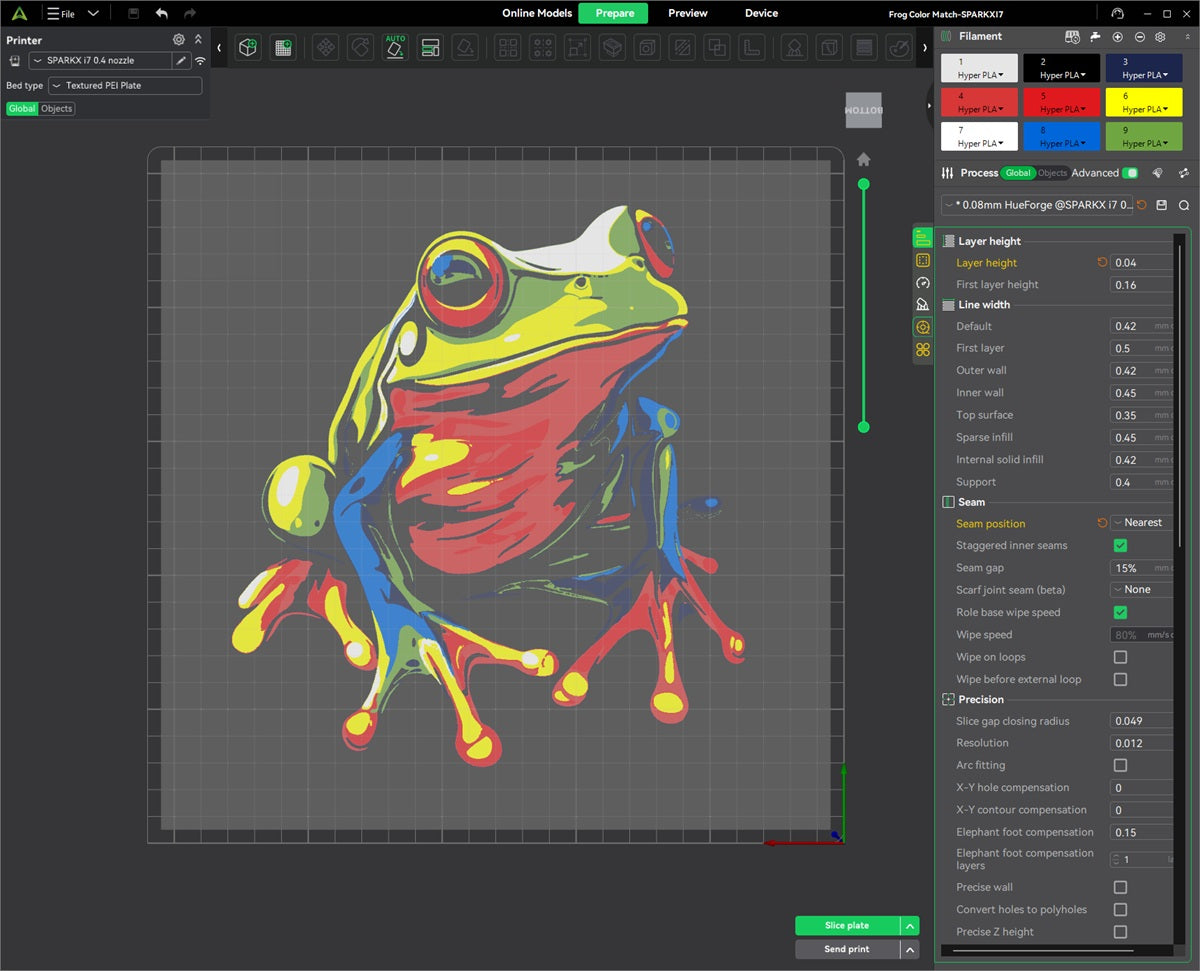This screenshot has width=1200, height=971.
Task: Uncheck Staggered inner seams
Action: coord(1120,545)
